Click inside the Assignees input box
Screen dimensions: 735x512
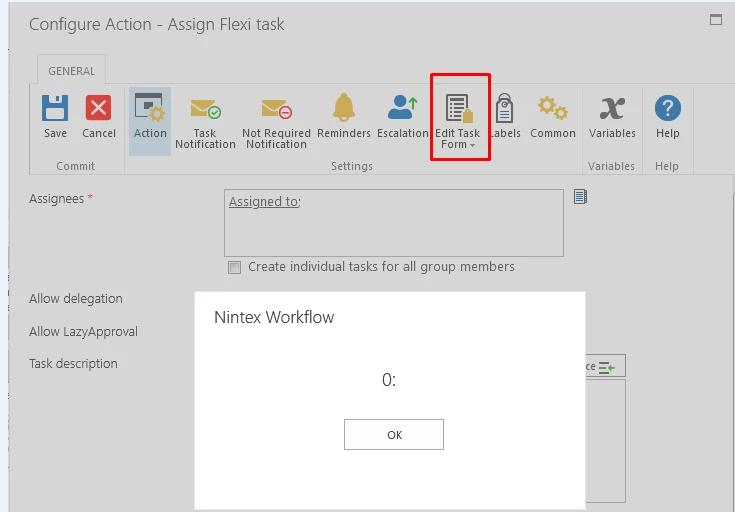click(x=394, y=223)
